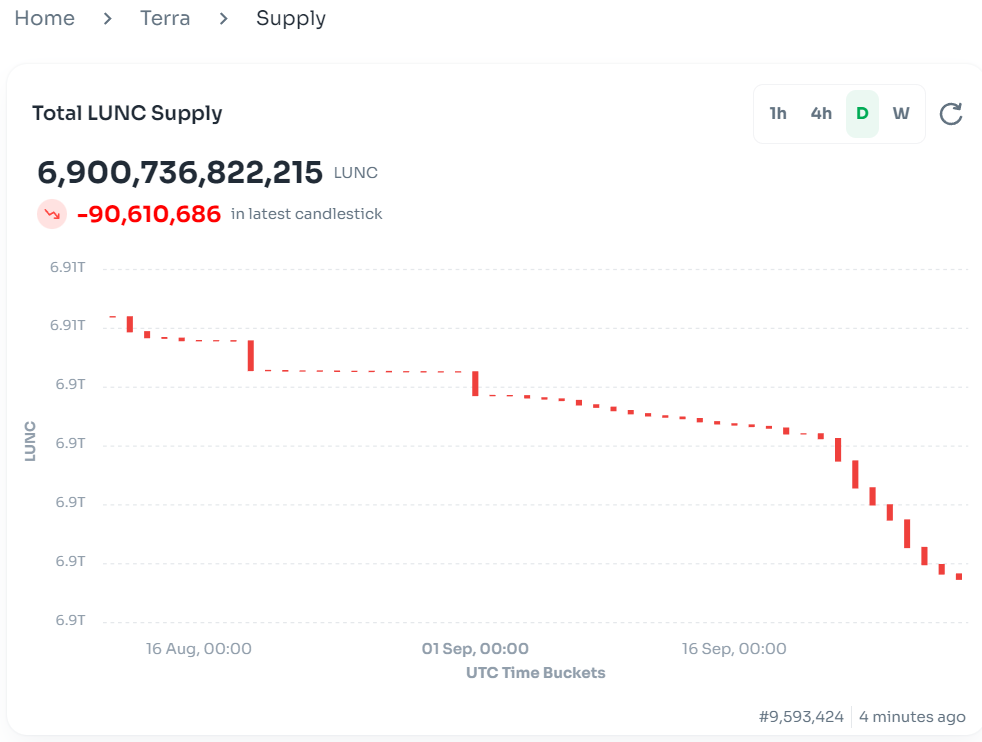Go to the Home breadcrumb
The width and height of the screenshot is (982, 742).
pos(44,19)
